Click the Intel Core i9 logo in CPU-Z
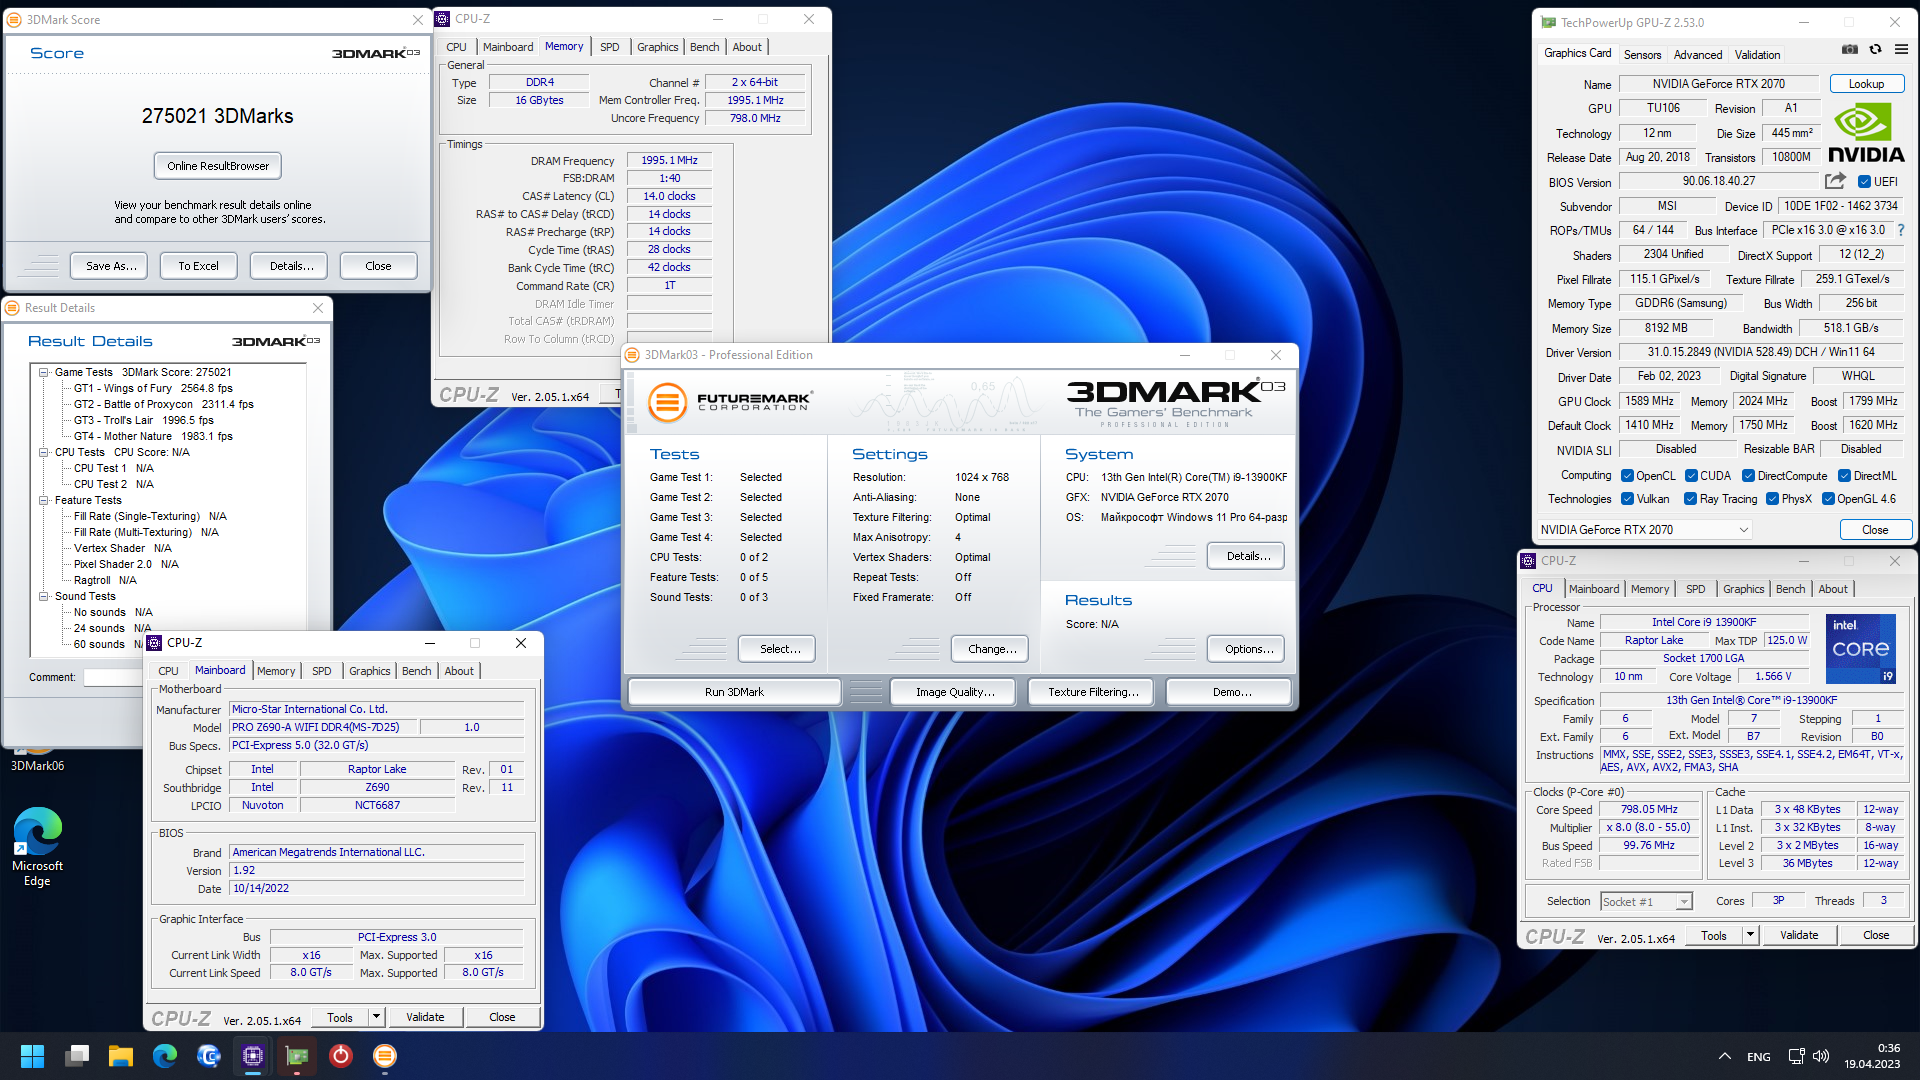 (x=1860, y=648)
